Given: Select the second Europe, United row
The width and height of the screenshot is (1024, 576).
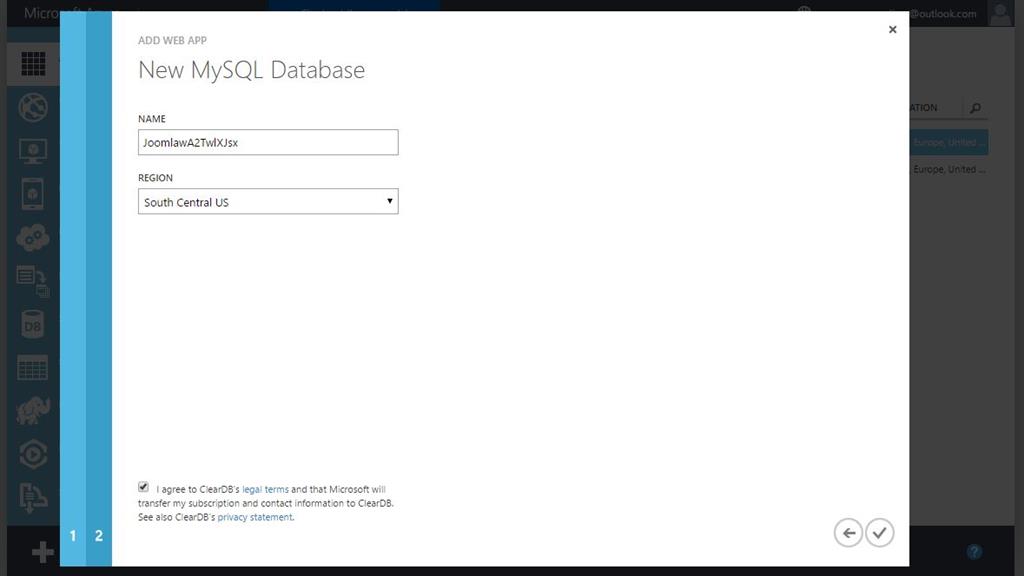Looking at the screenshot, I should pyautogui.click(x=948, y=169).
